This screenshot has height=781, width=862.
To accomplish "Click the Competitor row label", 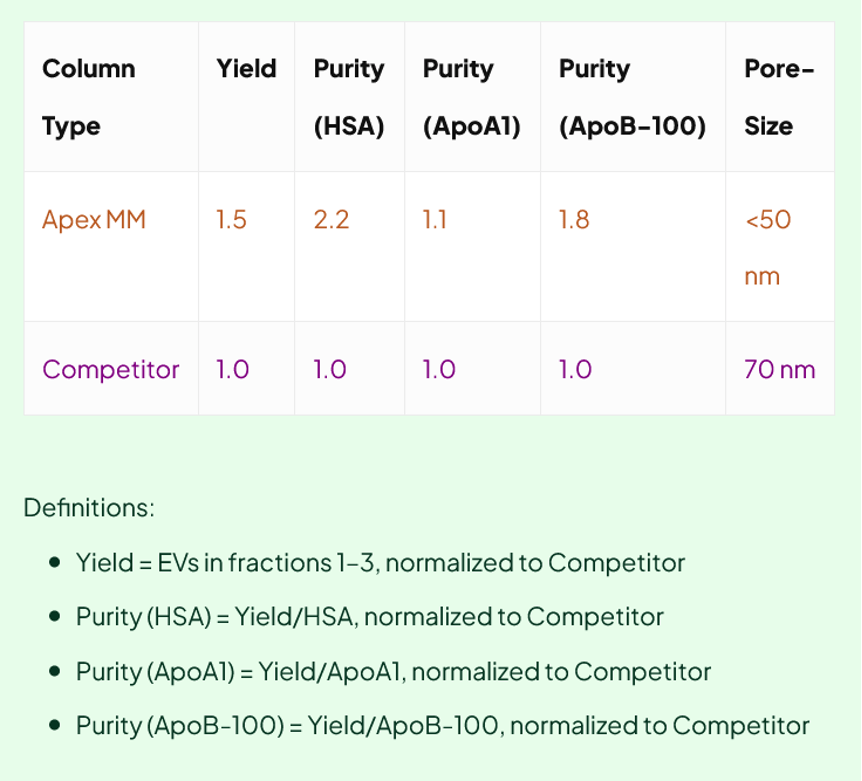I will point(110,369).
